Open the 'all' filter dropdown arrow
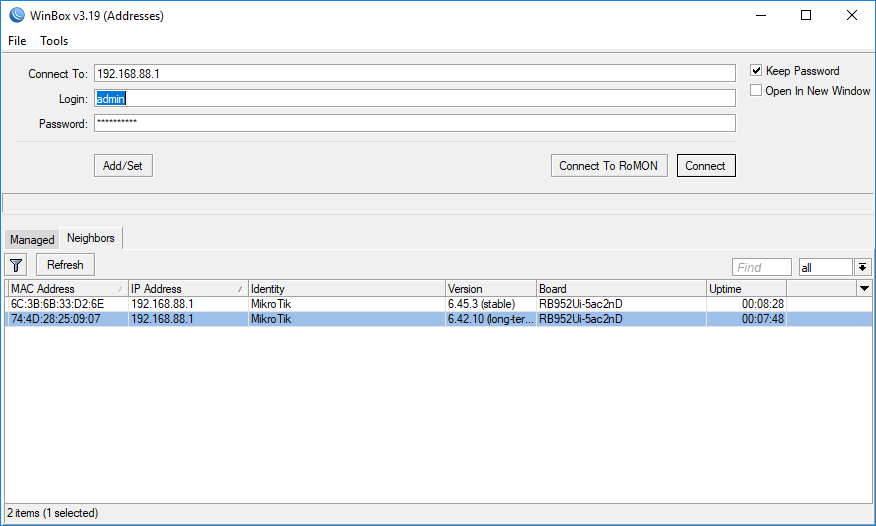The height and width of the screenshot is (526, 876). (x=862, y=267)
